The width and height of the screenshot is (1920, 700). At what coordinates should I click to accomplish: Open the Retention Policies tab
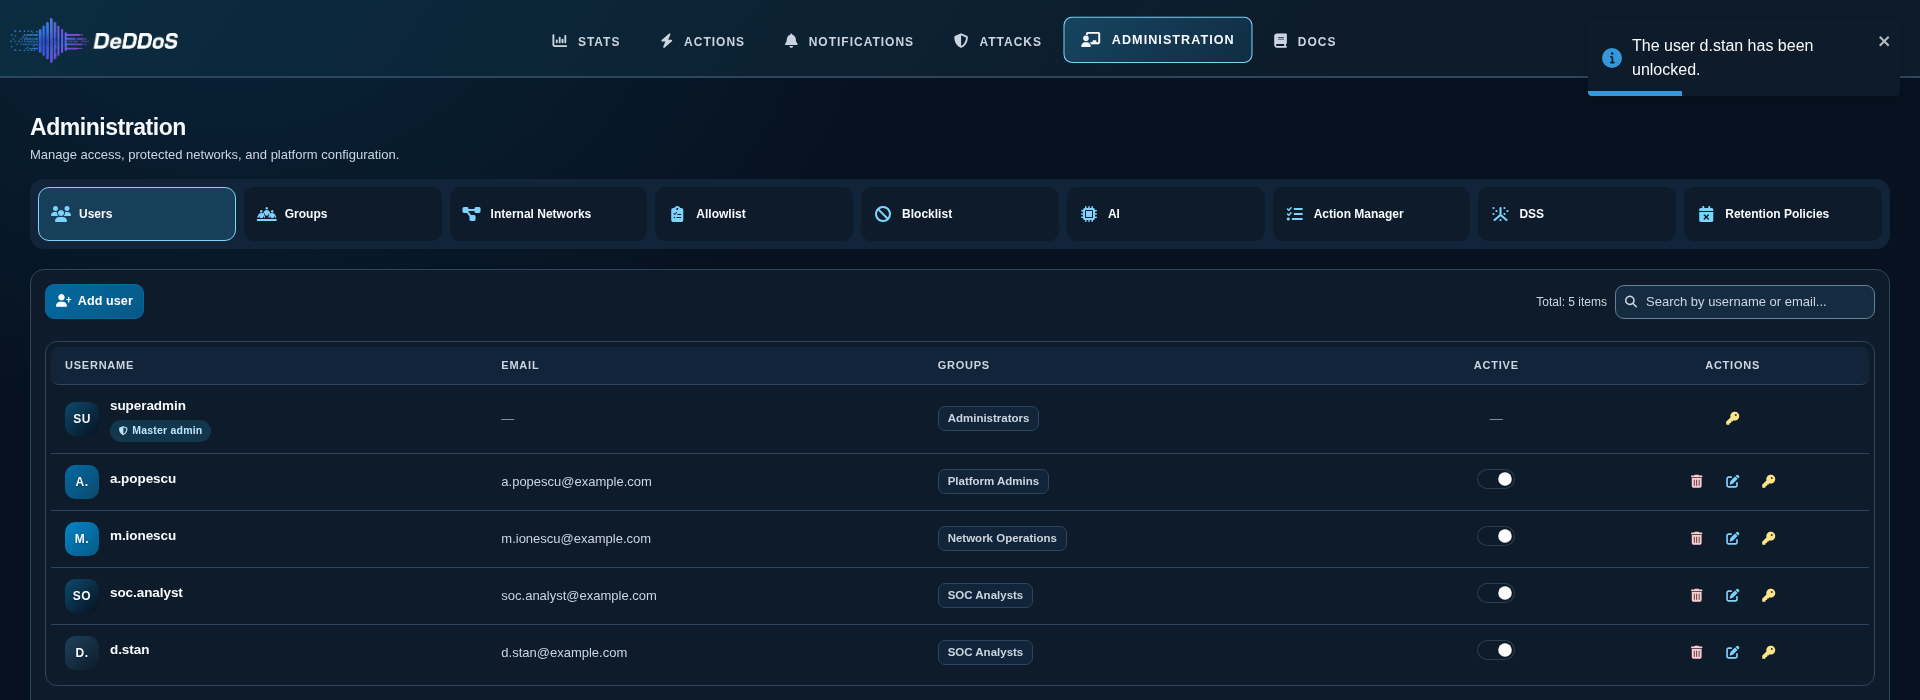point(1782,214)
